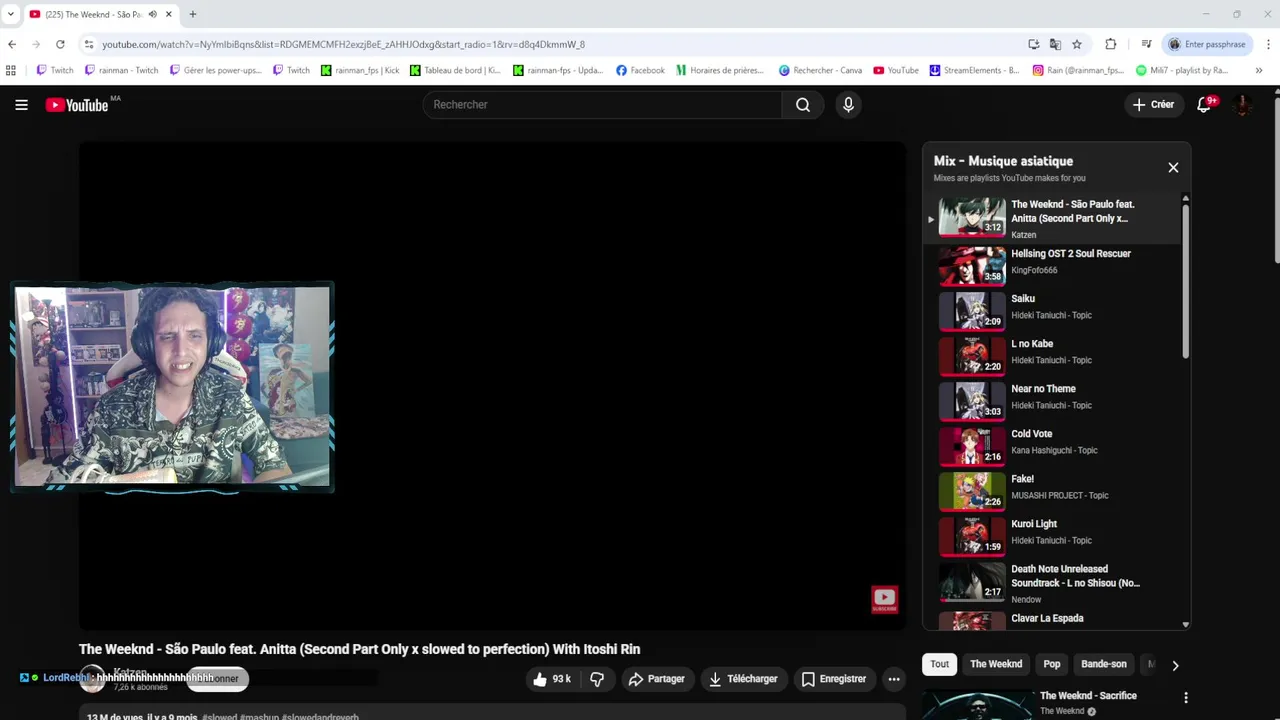Screen dimensions: 1280x720
Task: Open the notifications bell
Action: (x=1204, y=105)
